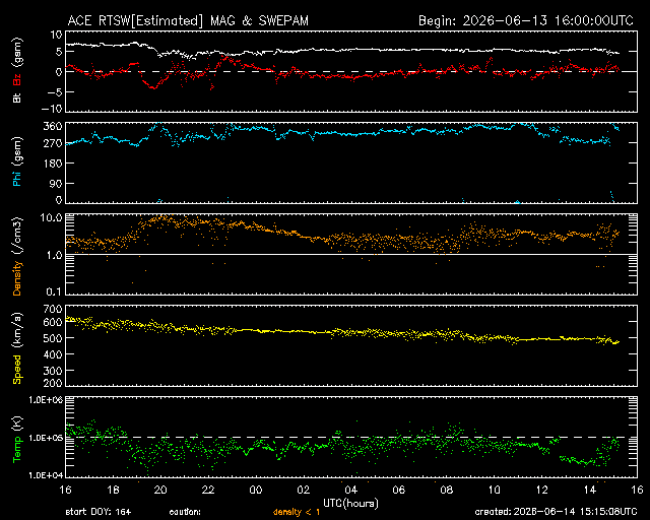This screenshot has width=650, height=520.
Task: Click the '06' hour tick label
Action: pyautogui.click(x=399, y=490)
